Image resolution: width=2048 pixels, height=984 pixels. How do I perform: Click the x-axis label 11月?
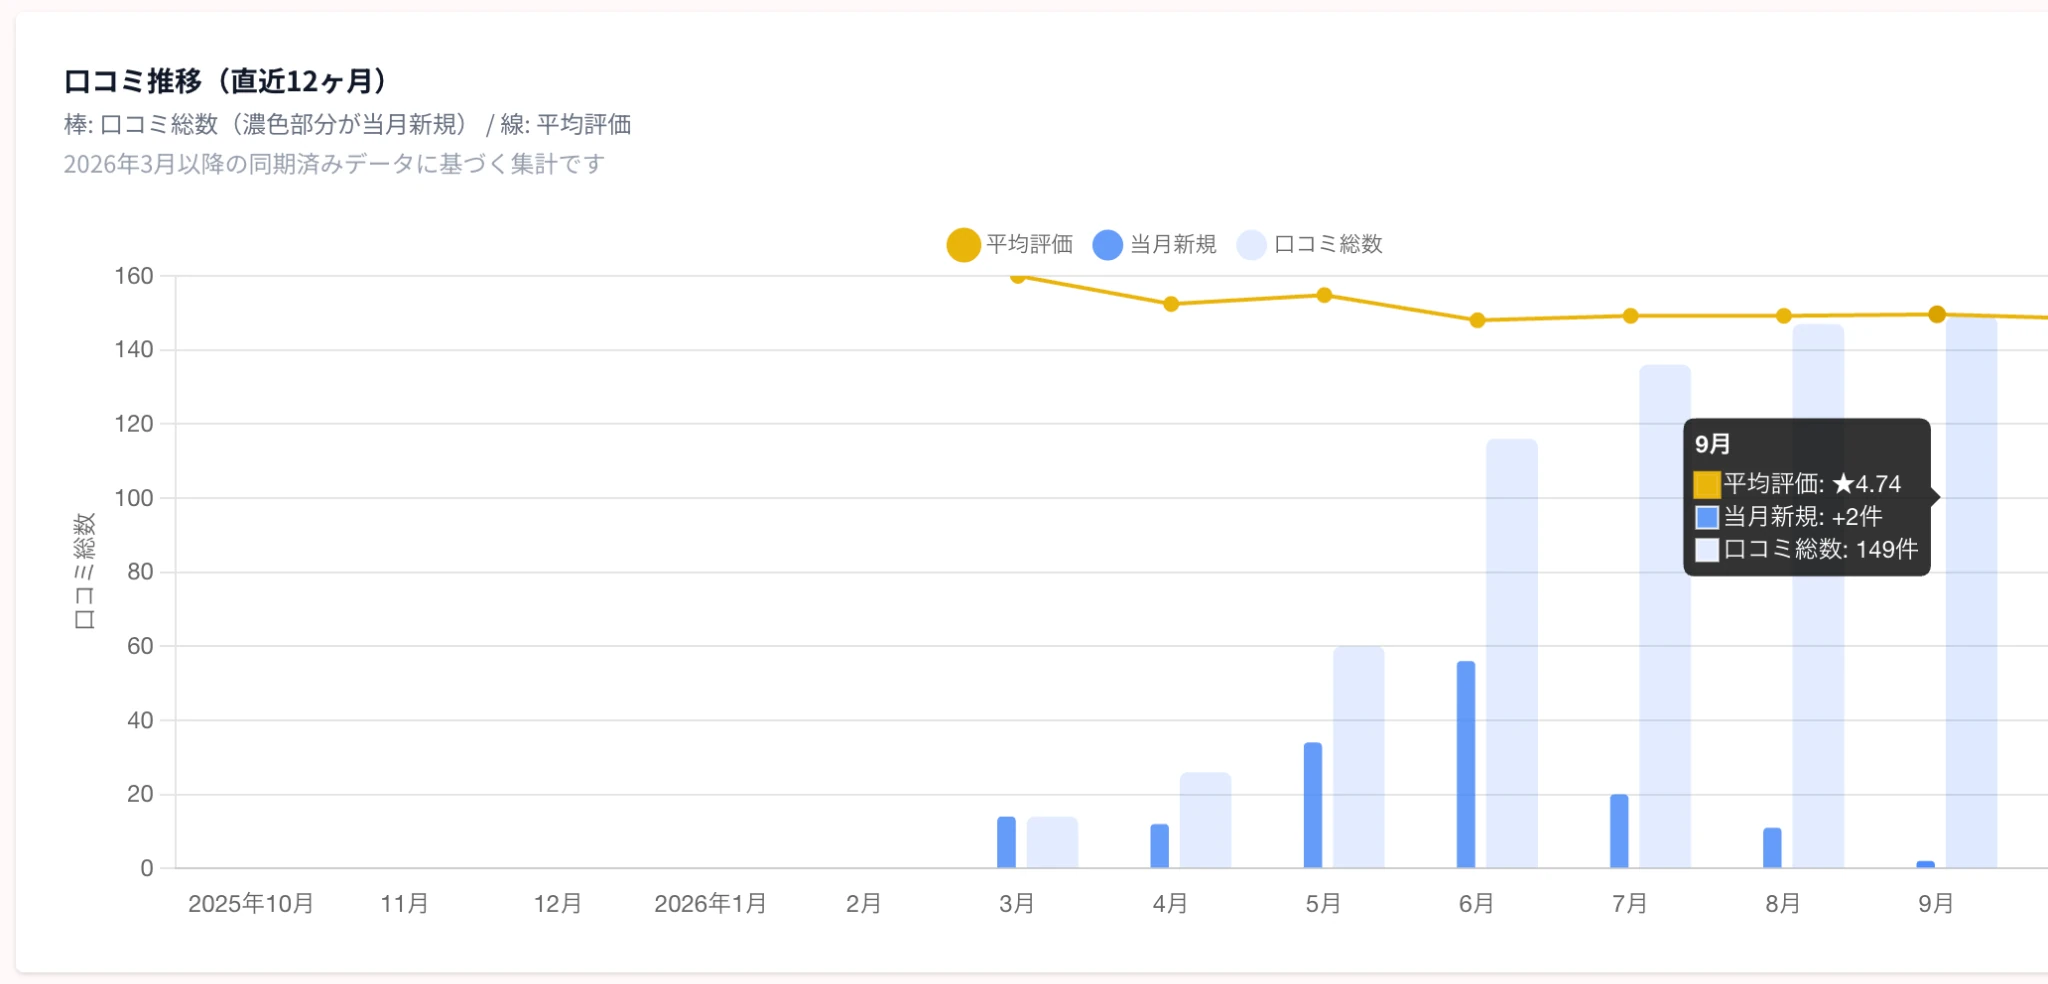(404, 904)
